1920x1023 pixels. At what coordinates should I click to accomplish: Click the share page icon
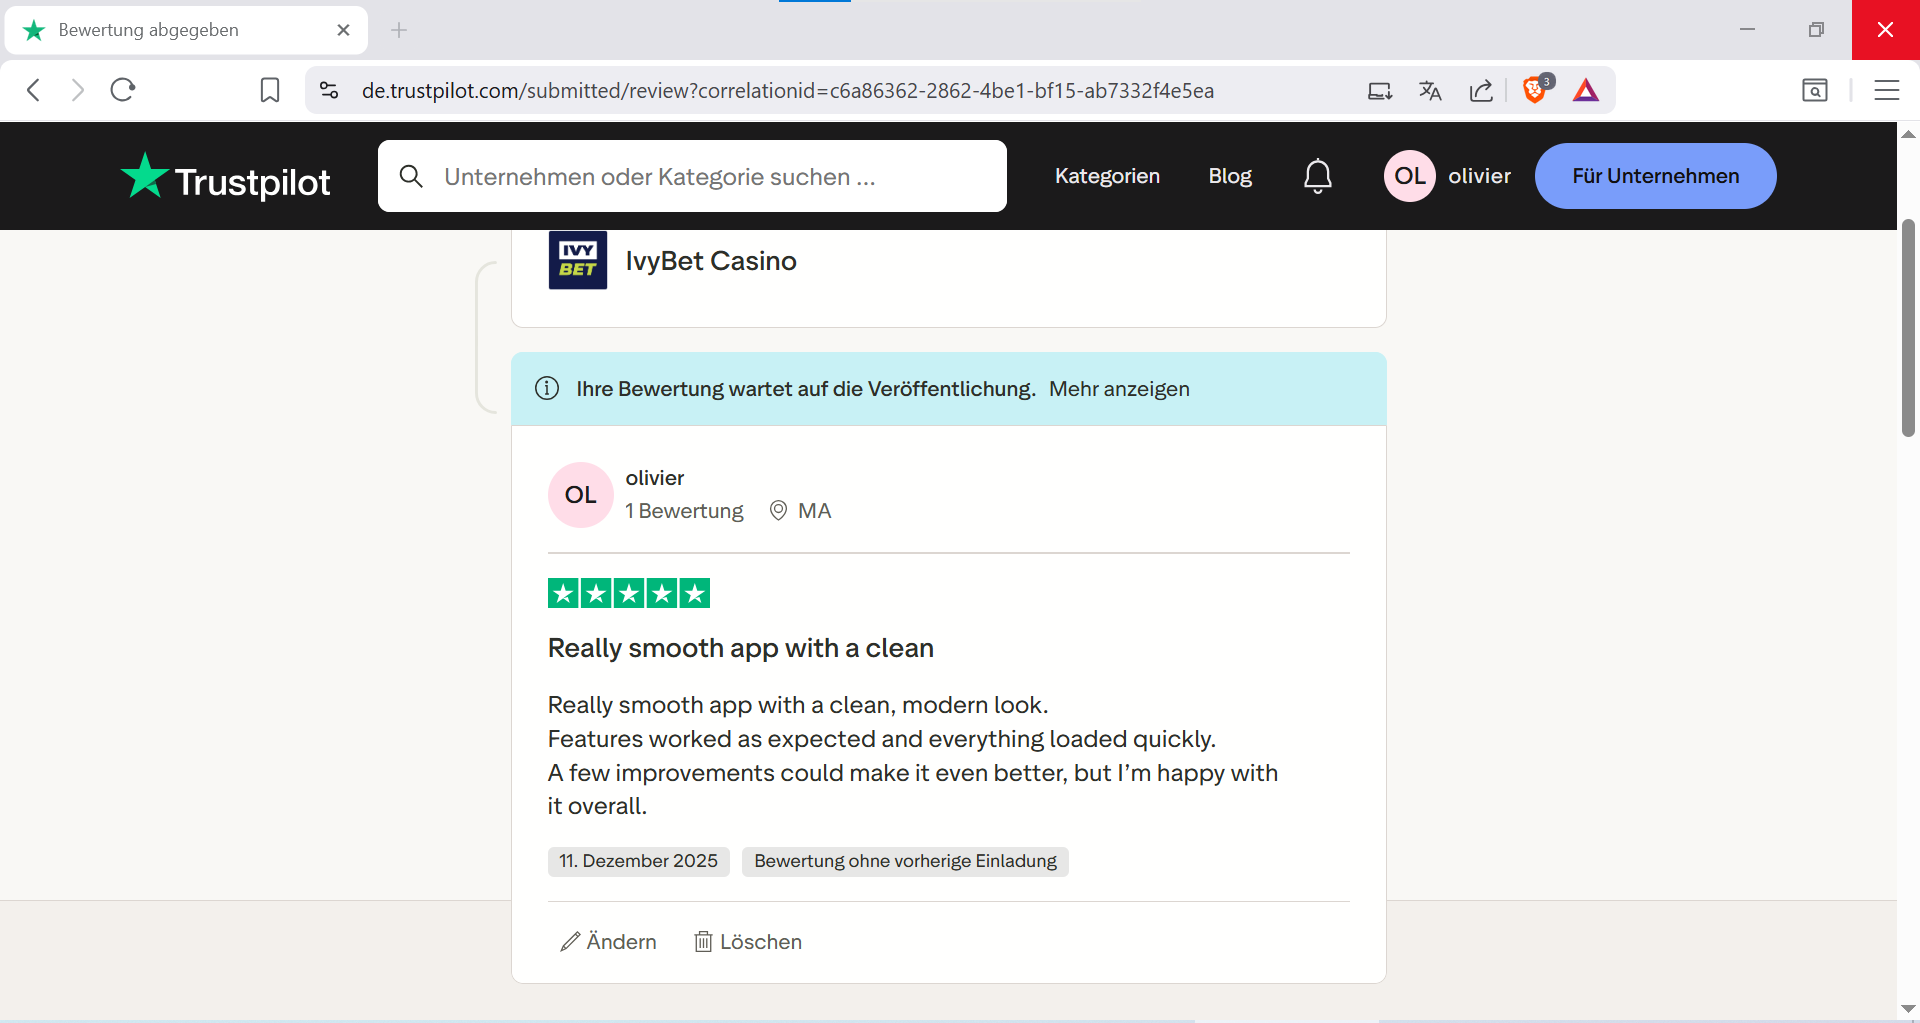(x=1481, y=91)
